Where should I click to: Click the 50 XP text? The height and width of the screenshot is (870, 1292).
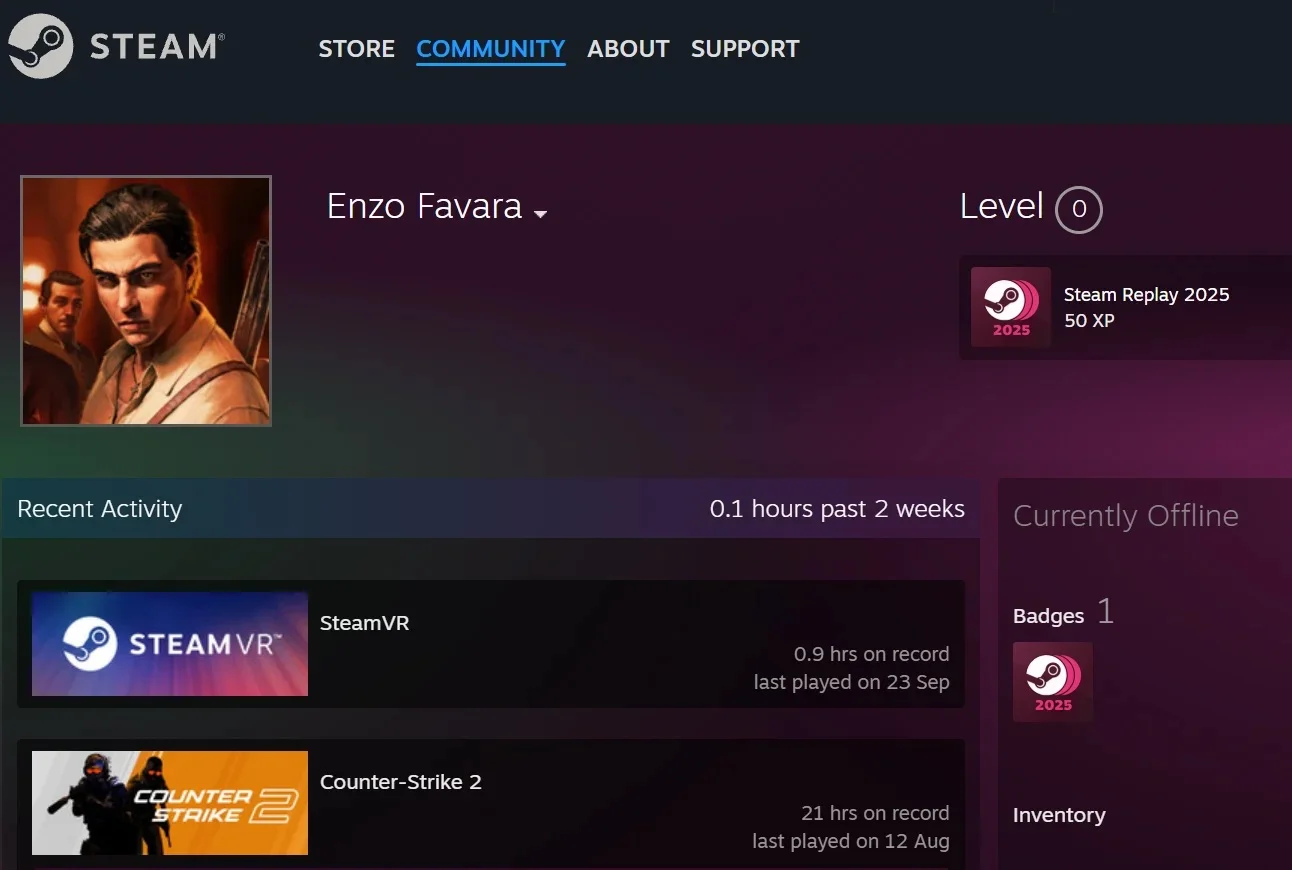tap(1089, 321)
